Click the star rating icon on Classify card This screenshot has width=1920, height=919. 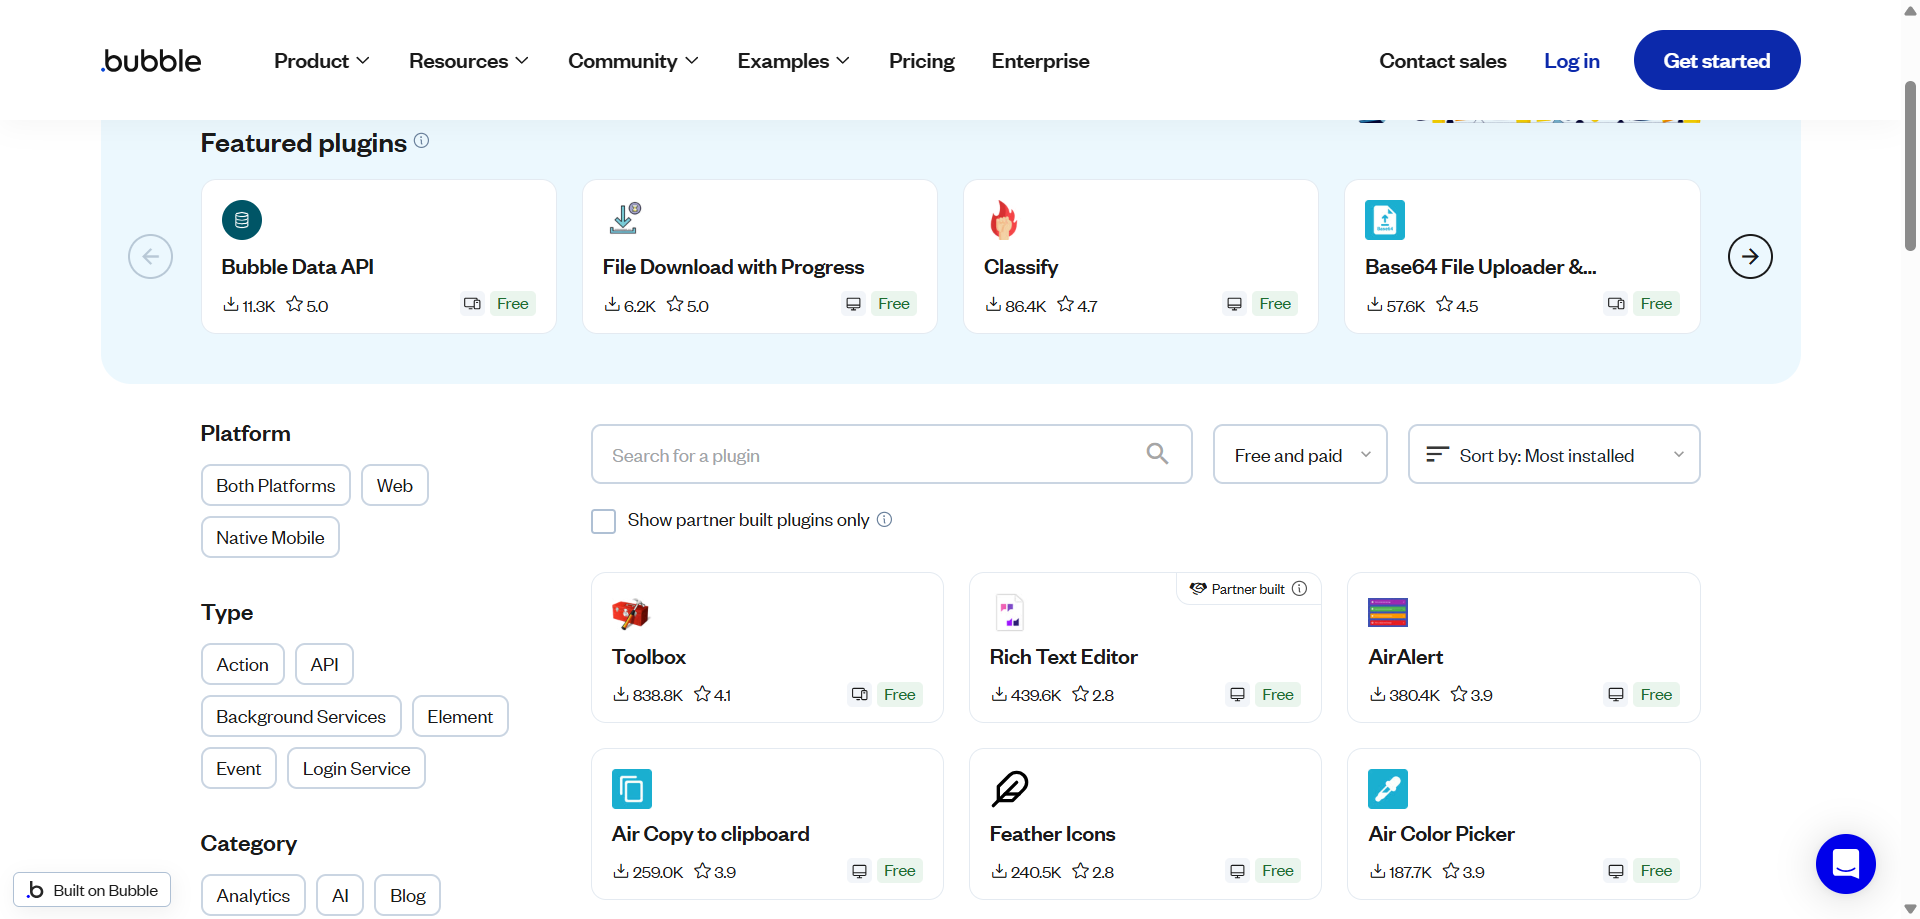(x=1066, y=304)
